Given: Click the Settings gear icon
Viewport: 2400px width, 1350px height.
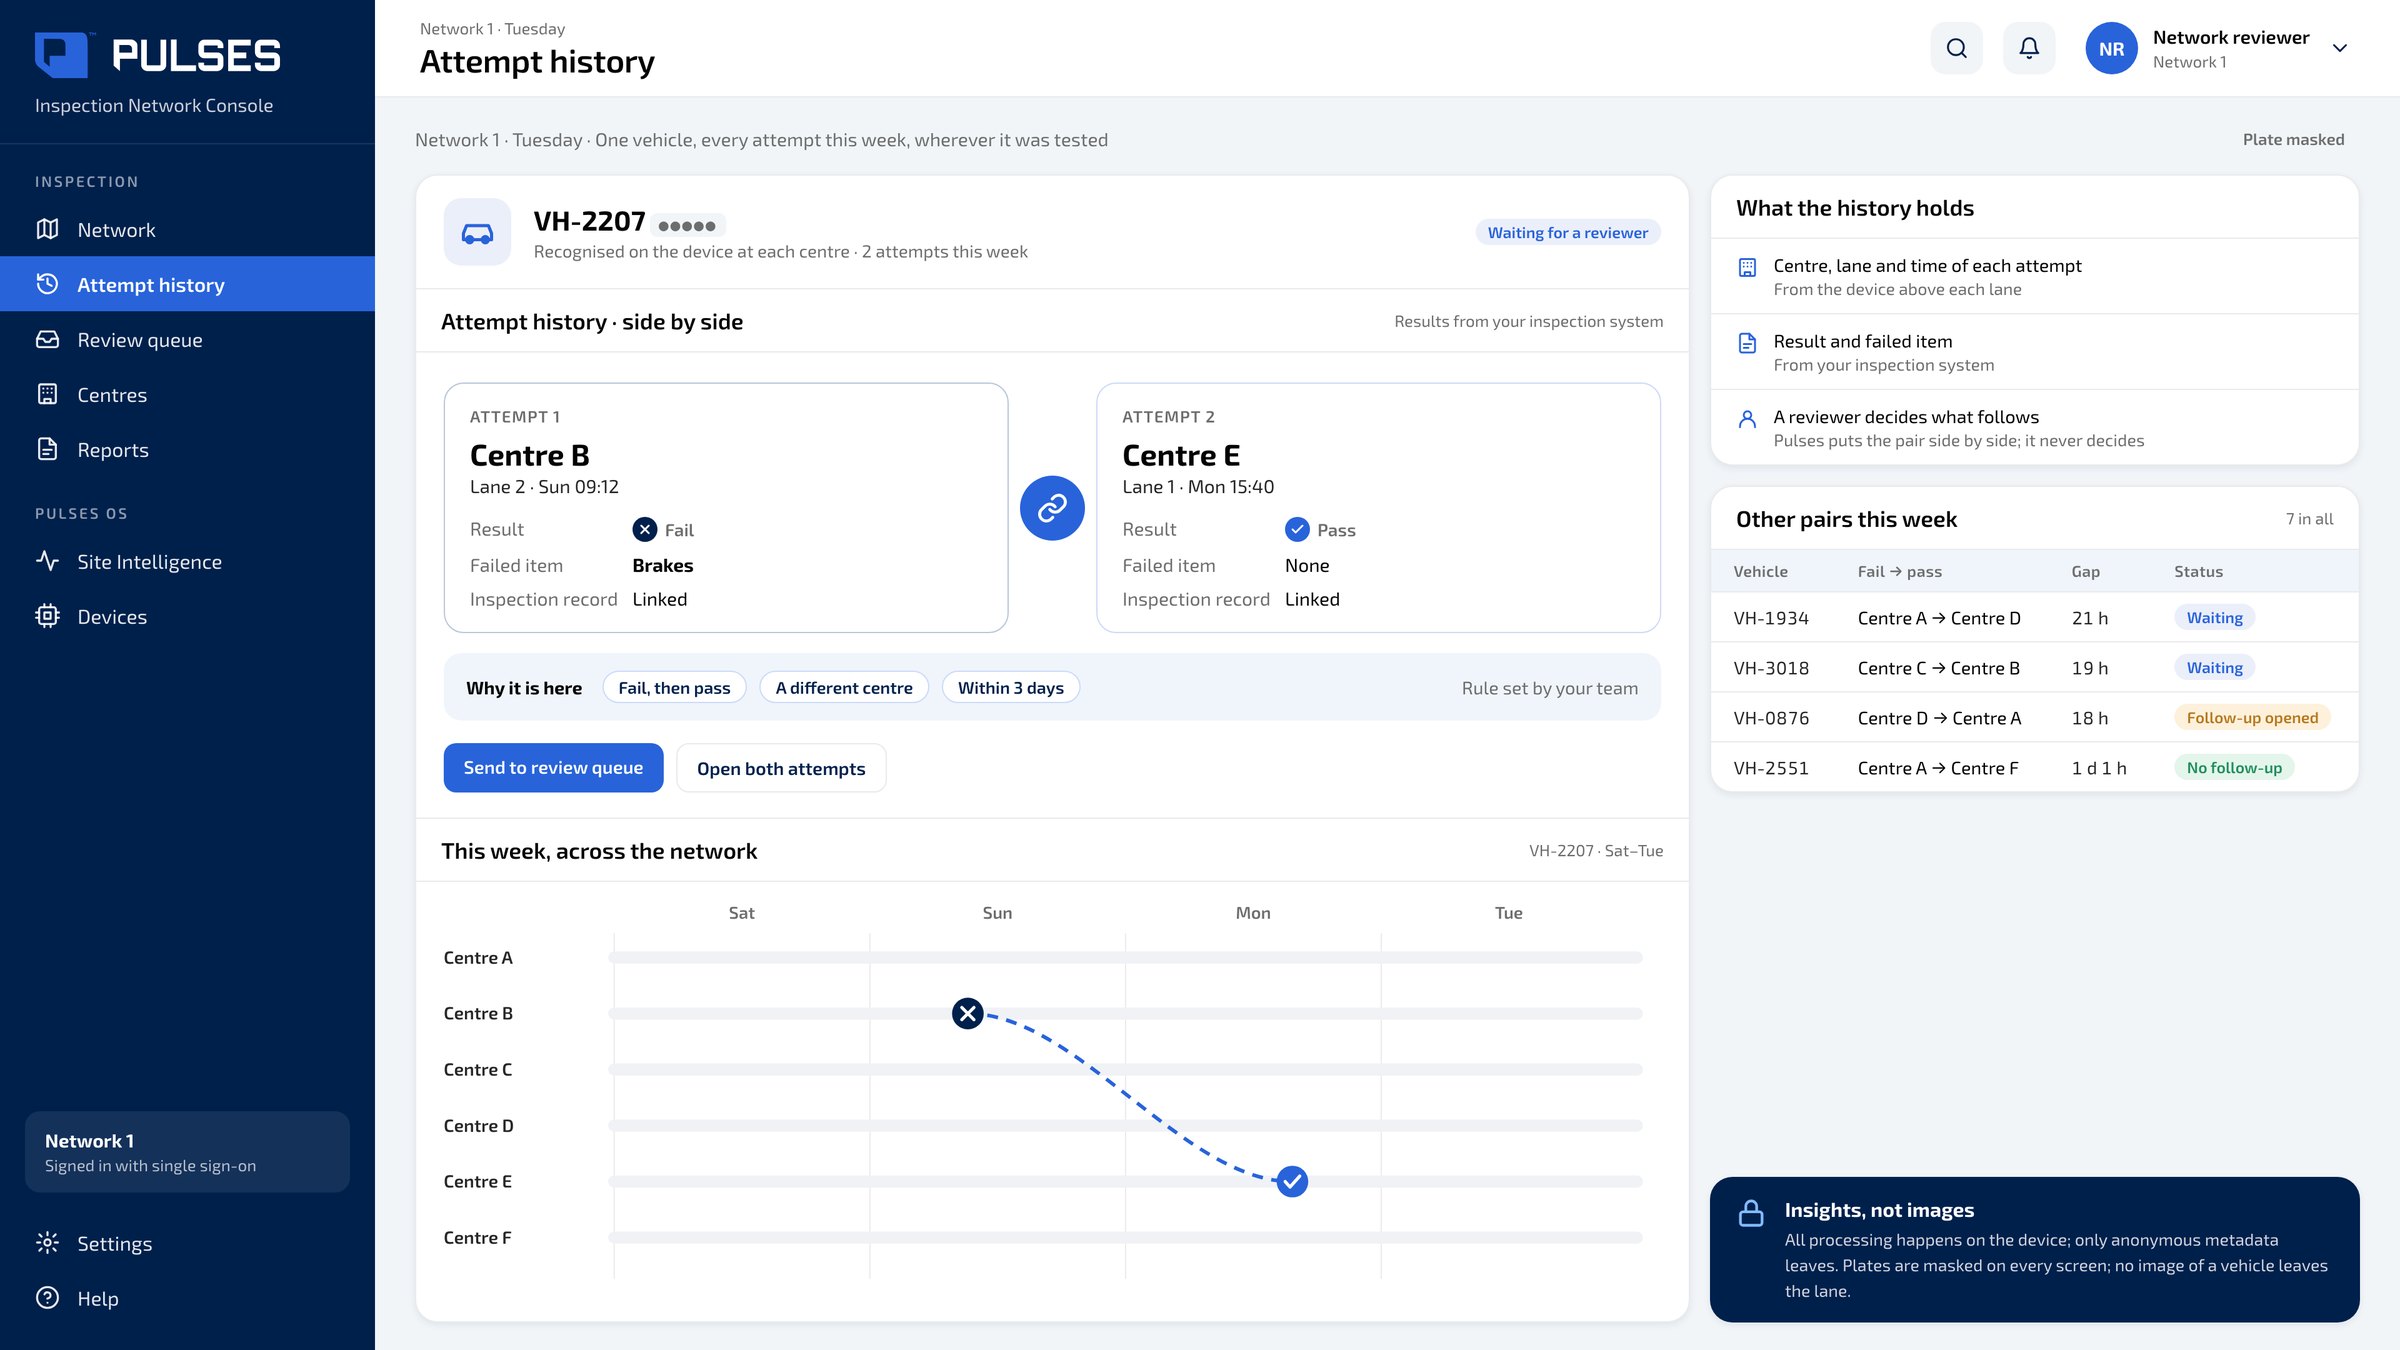Looking at the screenshot, I should click(47, 1243).
